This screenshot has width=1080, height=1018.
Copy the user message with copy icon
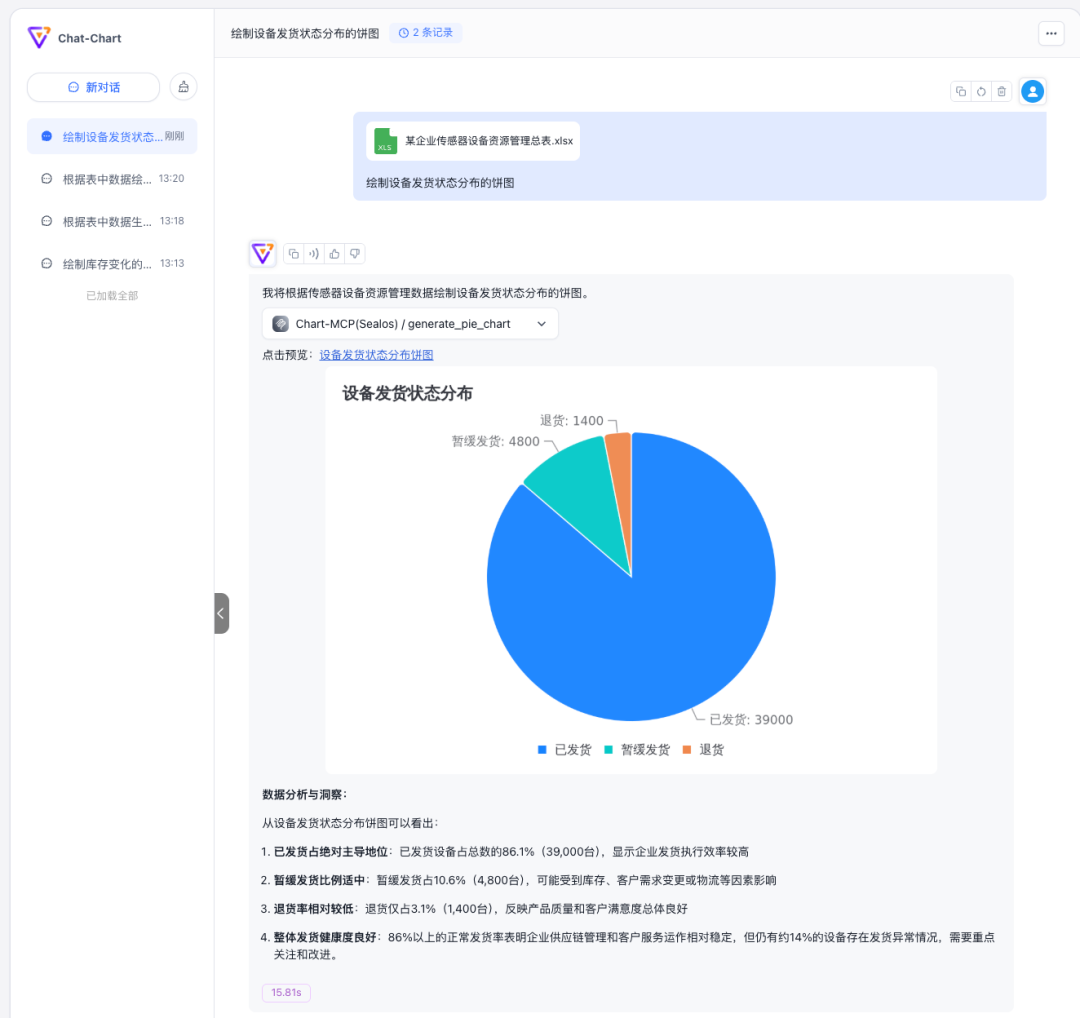click(x=961, y=91)
